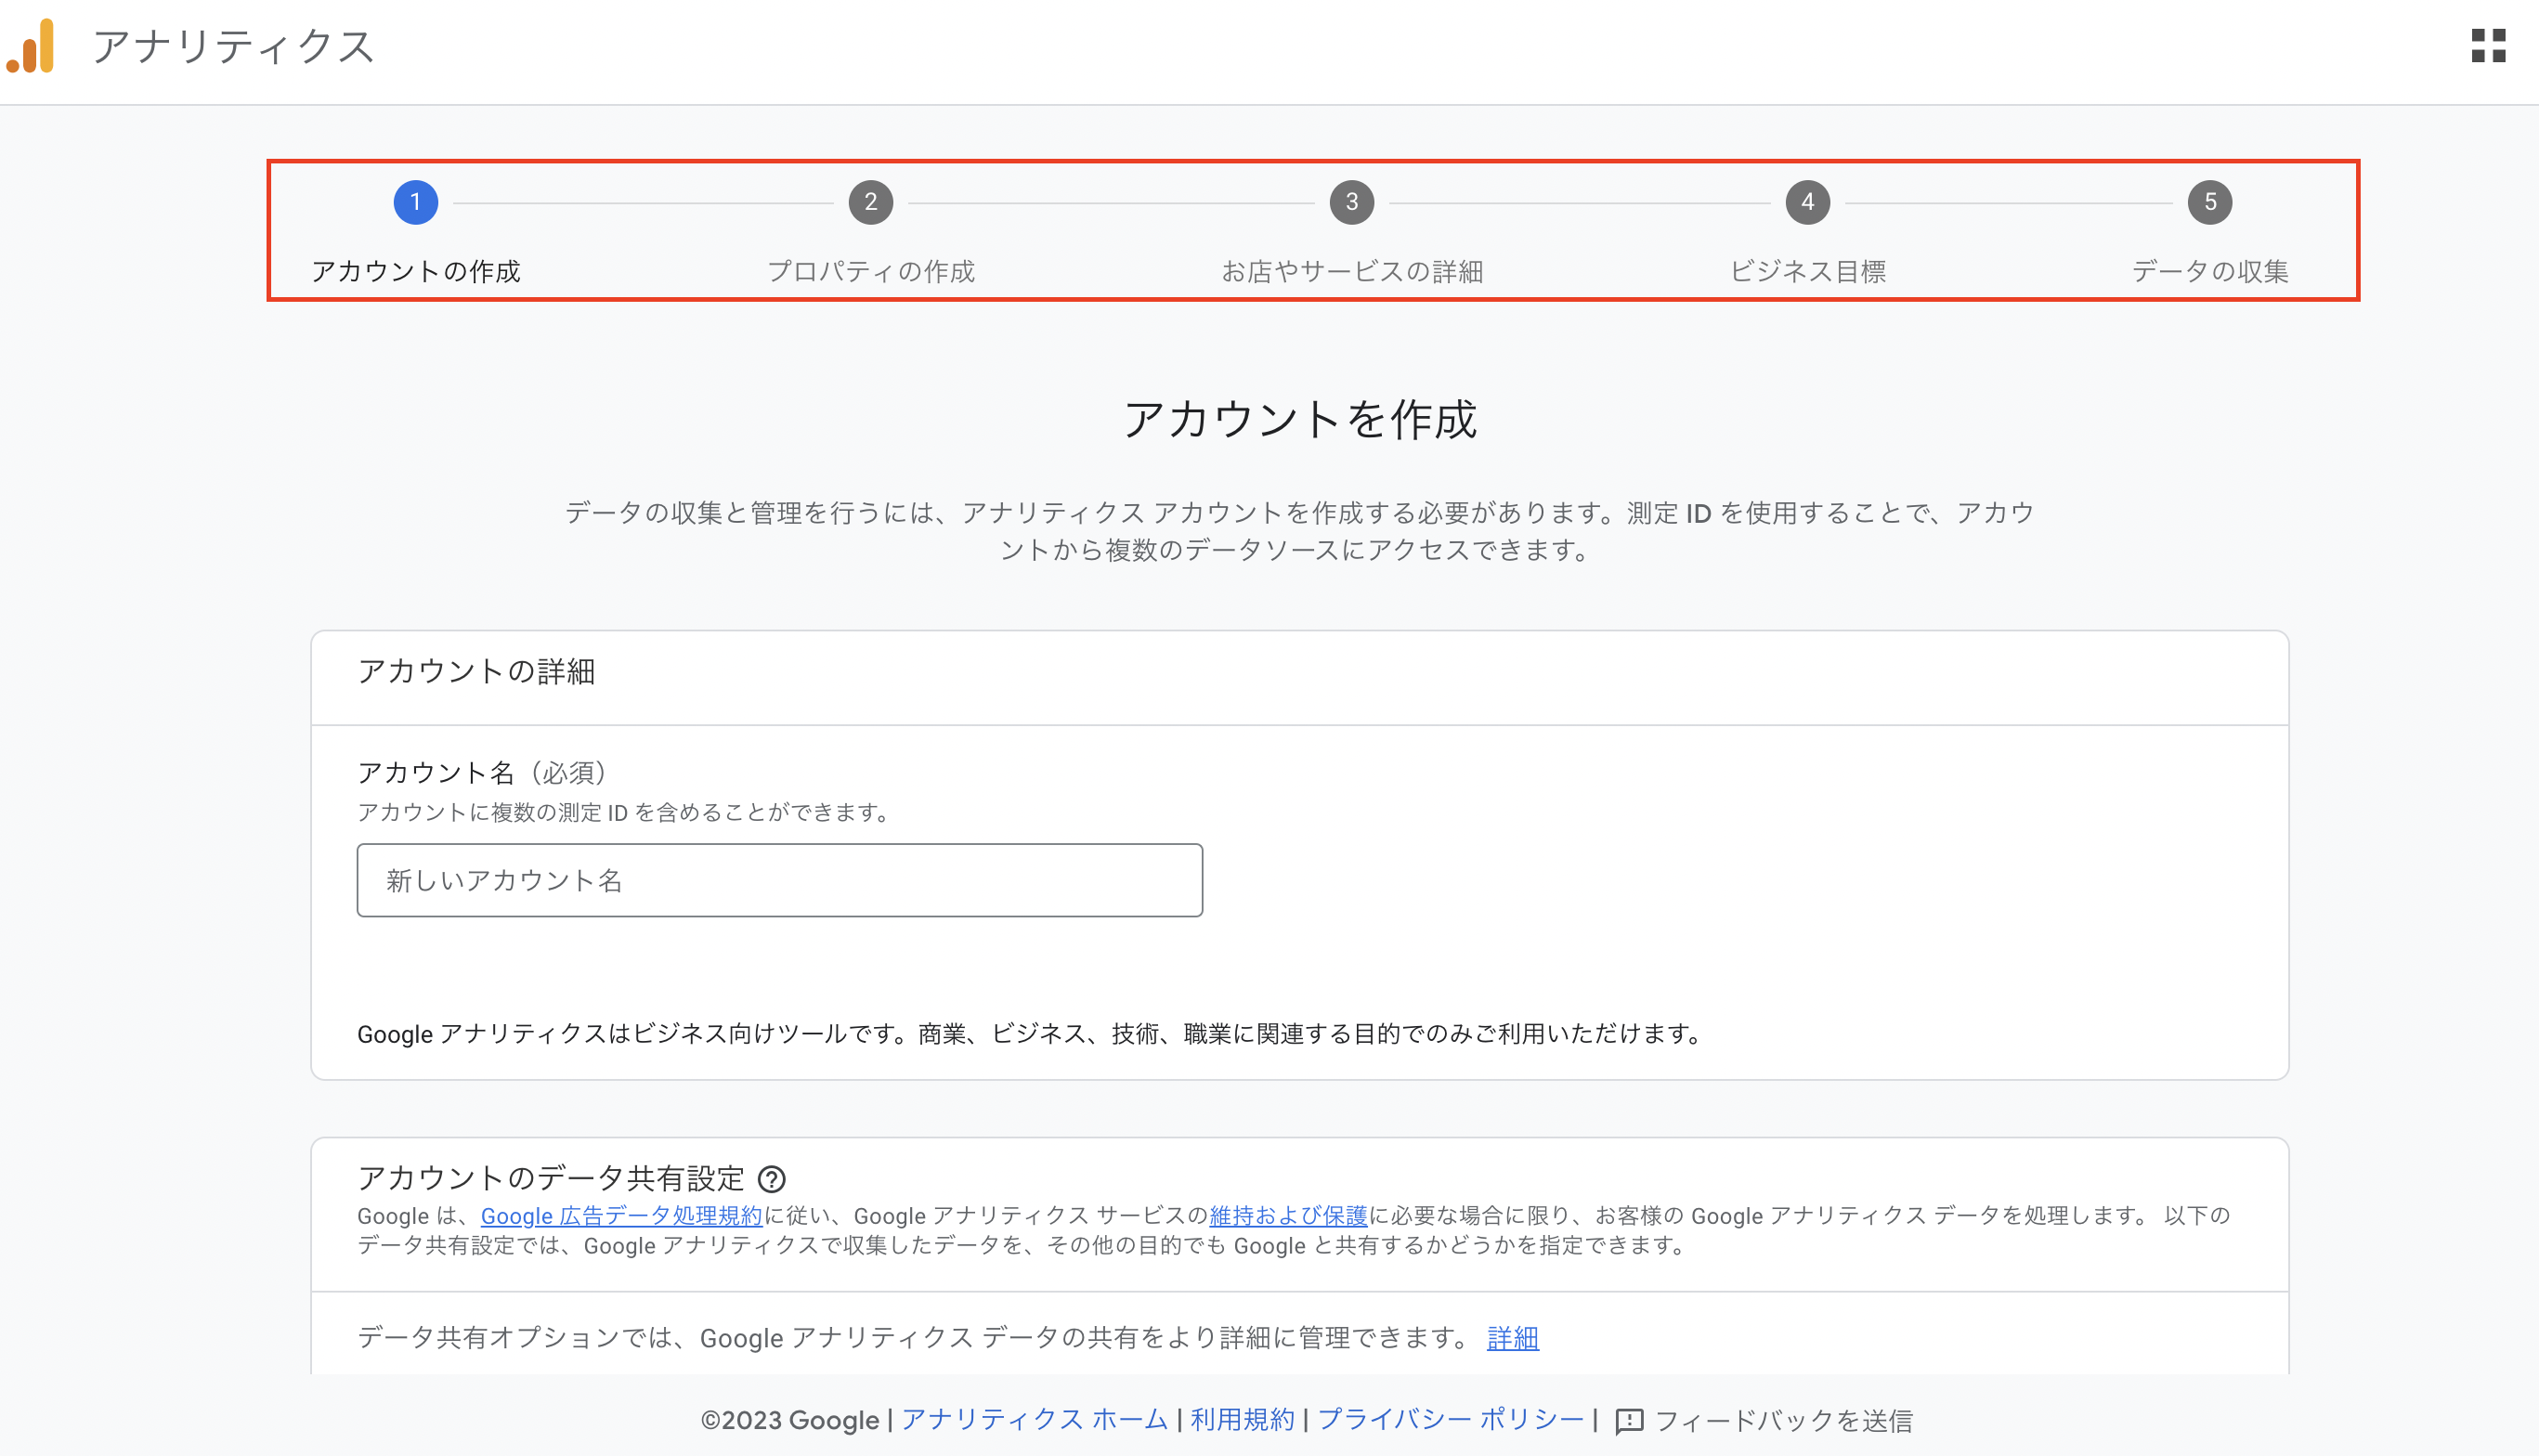Viewport: 2539px width, 1456px height.
Task: Open the Google 広告データ処理規約 link
Action: point(621,1215)
